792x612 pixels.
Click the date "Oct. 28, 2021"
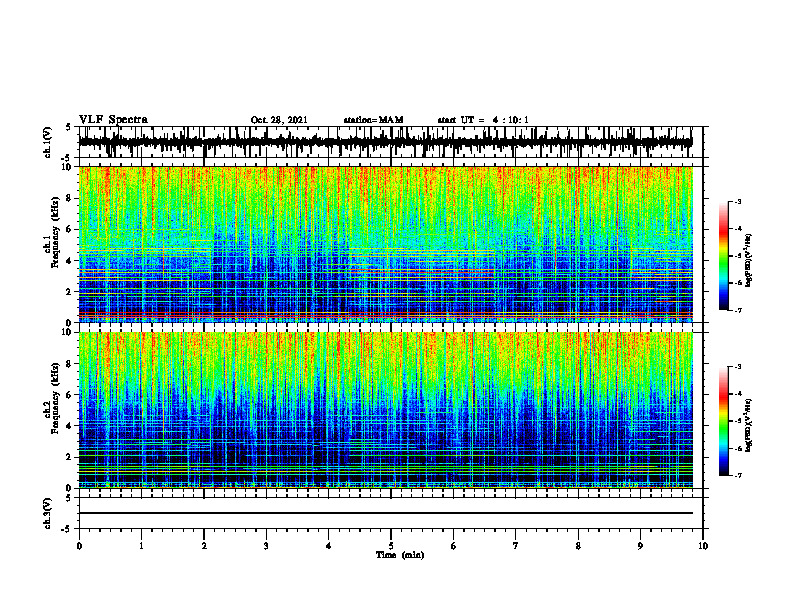click(x=279, y=120)
